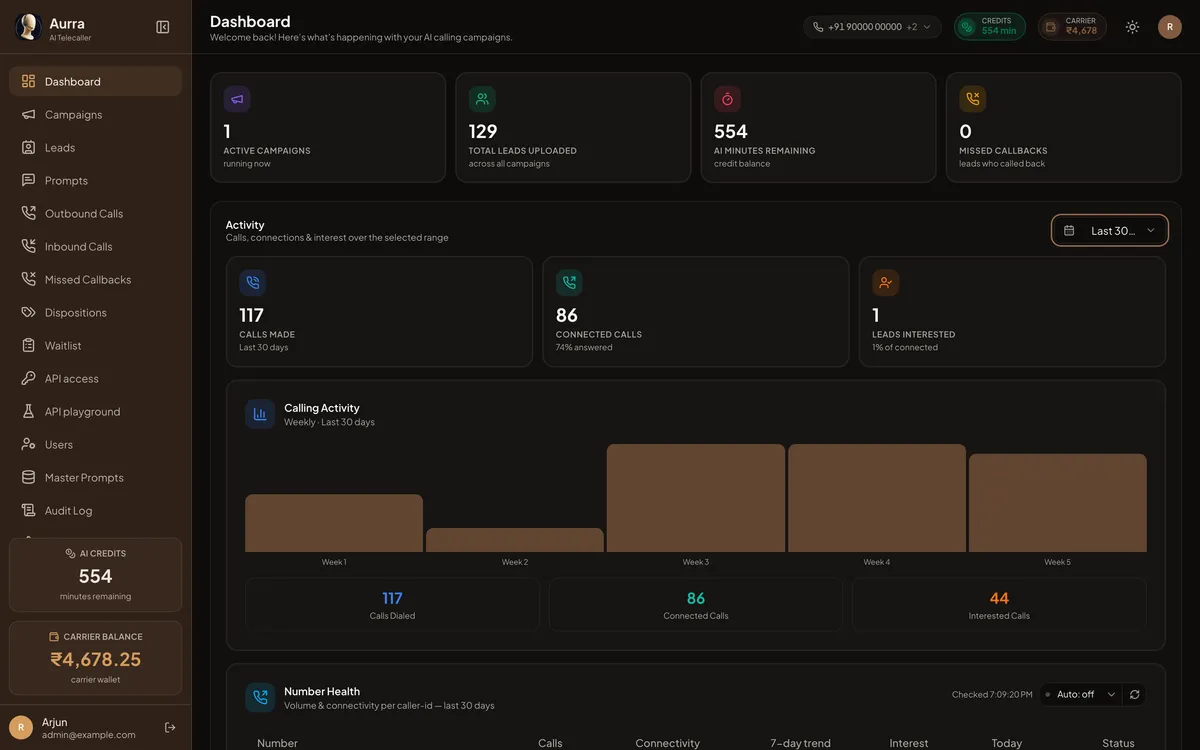The image size is (1200, 750).
Task: Select the 86 Connected Calls stat tile
Action: click(696, 605)
